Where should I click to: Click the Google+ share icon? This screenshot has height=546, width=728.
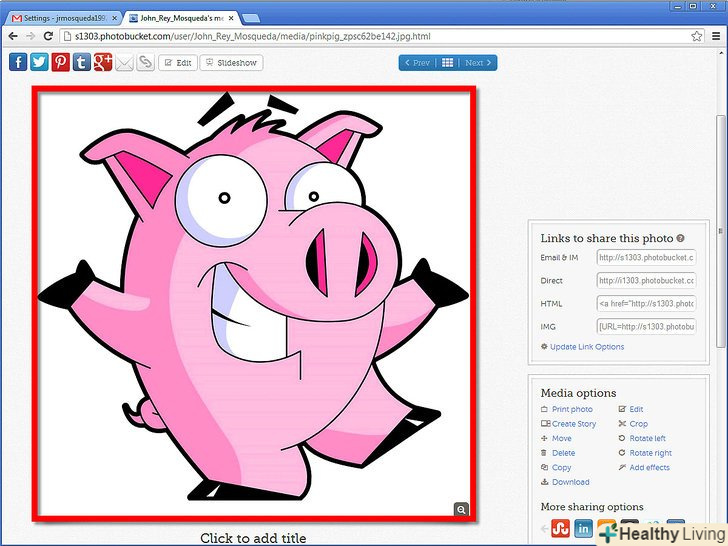click(103, 62)
